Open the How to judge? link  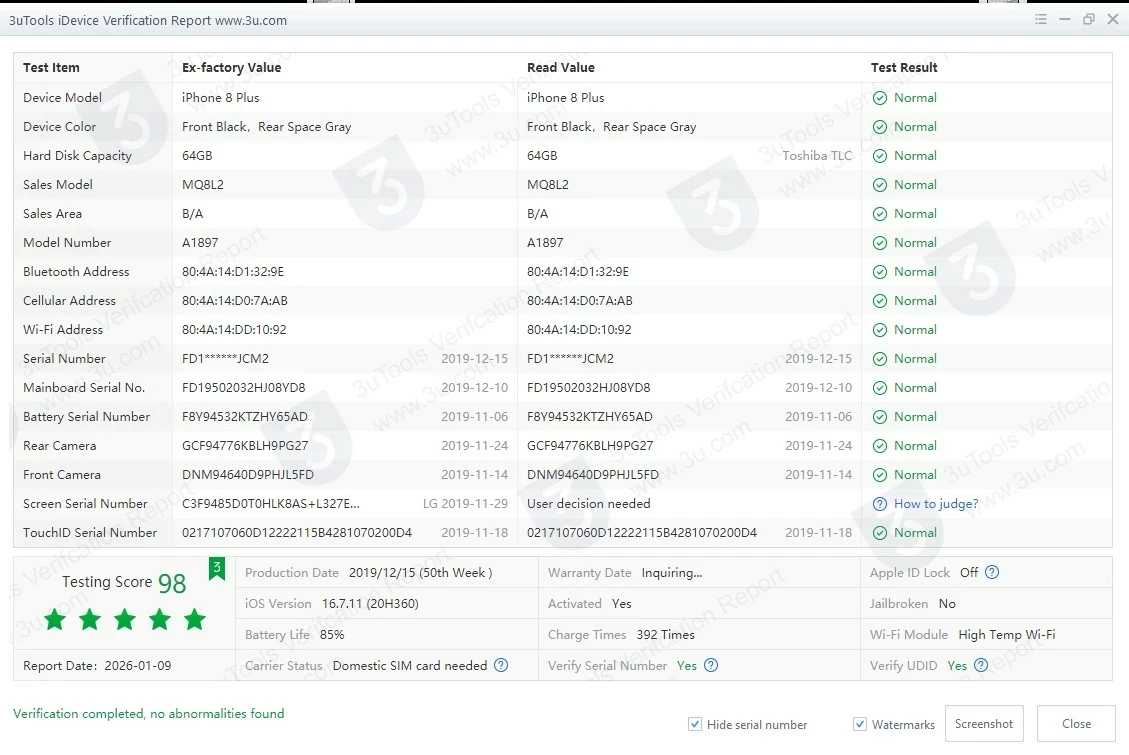point(936,504)
